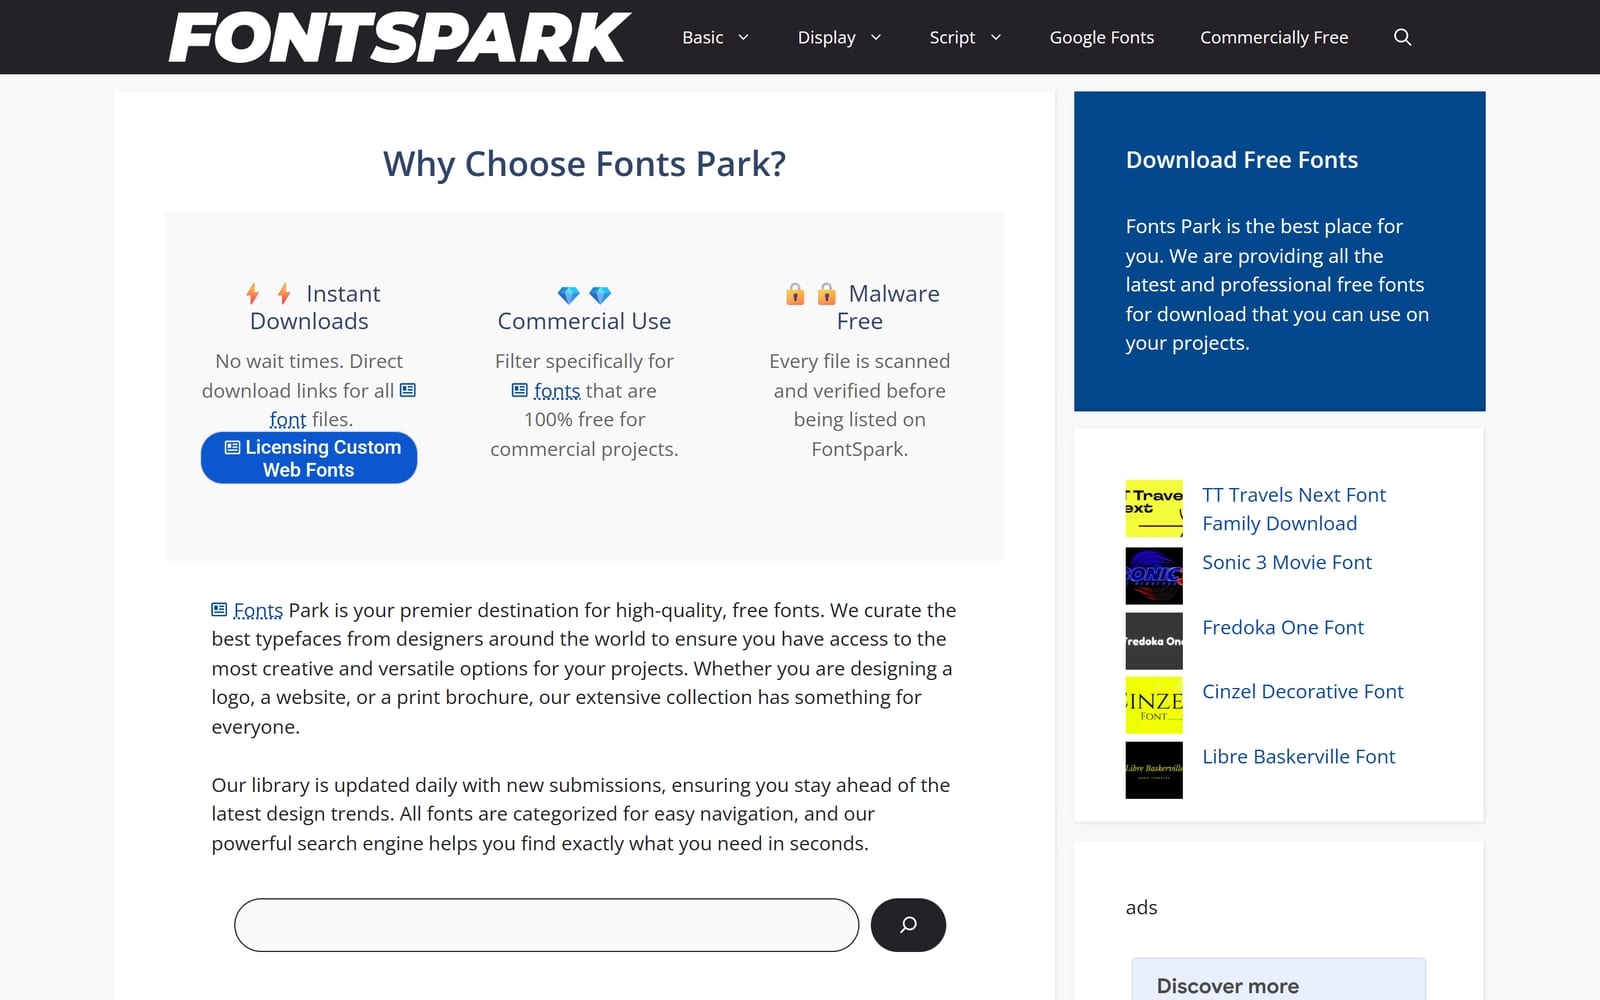This screenshot has height=1000, width=1600.
Task: Click the Sonic 3 Movie thumbnail
Action: (x=1154, y=576)
